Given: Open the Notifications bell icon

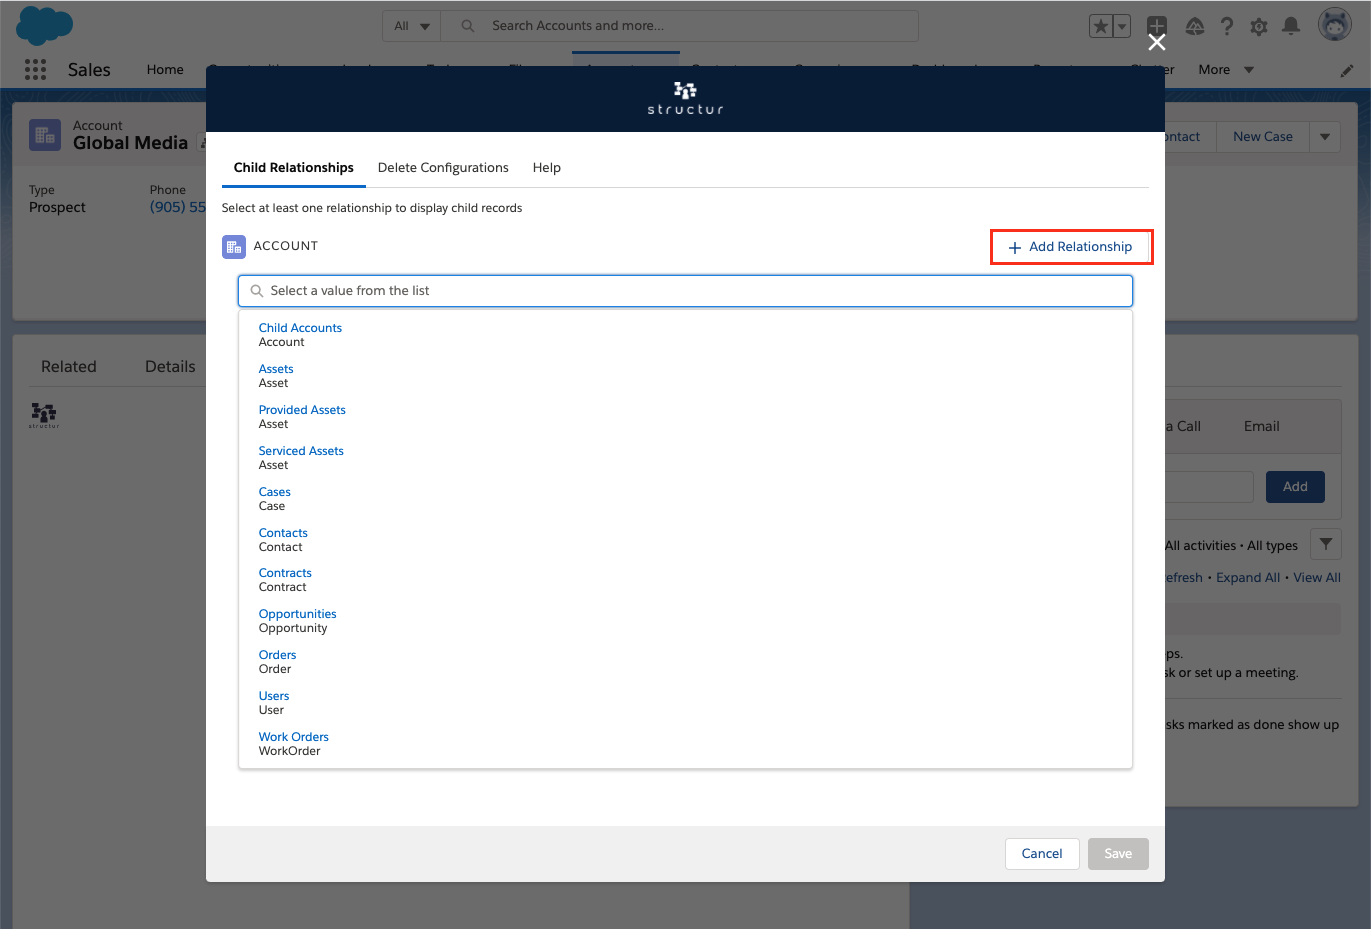Looking at the screenshot, I should point(1291,26).
